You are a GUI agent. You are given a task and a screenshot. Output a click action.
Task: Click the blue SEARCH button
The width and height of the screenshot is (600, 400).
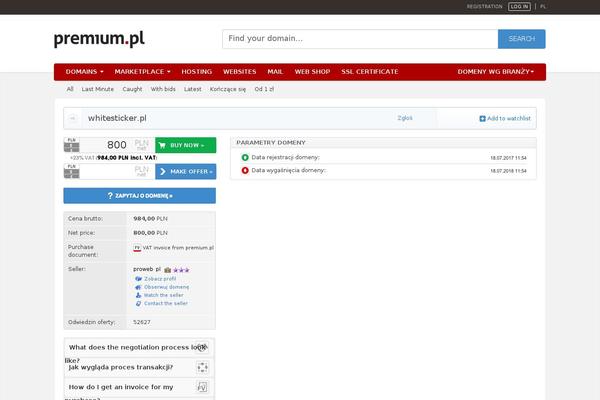click(x=522, y=39)
